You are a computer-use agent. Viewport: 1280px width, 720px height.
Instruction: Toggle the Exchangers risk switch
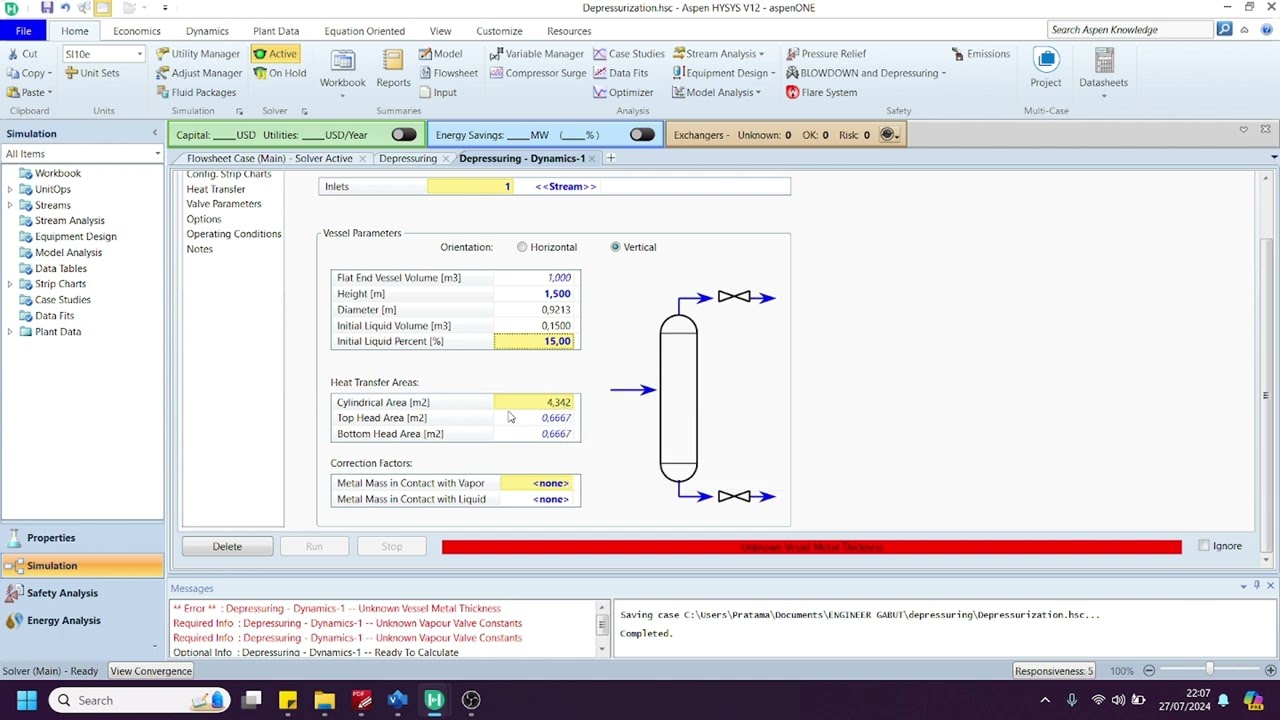pos(888,135)
